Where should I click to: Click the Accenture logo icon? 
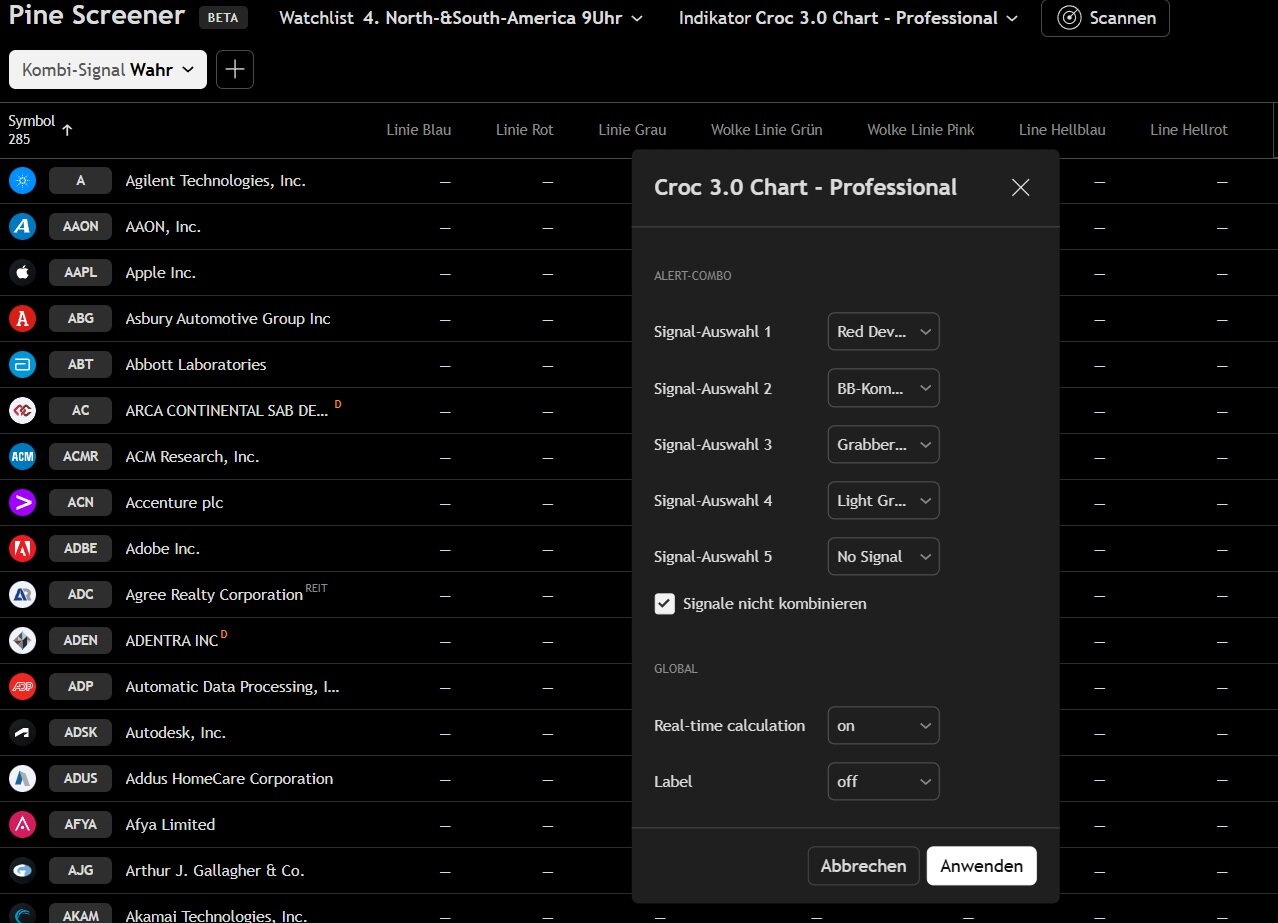[x=23, y=503]
